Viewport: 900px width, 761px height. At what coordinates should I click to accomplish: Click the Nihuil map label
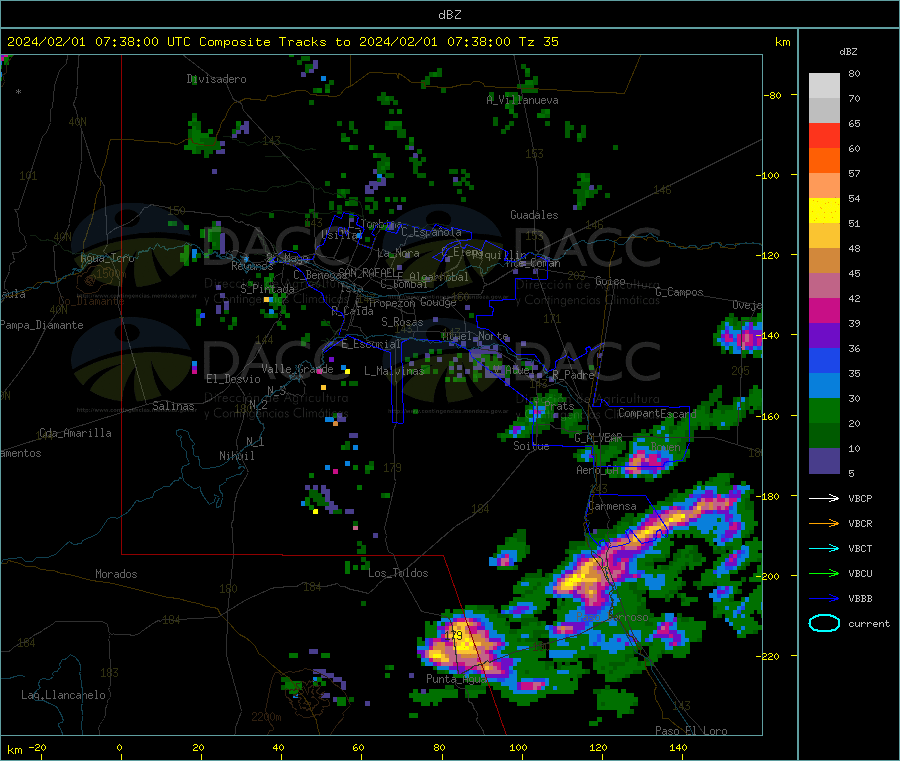[236, 456]
